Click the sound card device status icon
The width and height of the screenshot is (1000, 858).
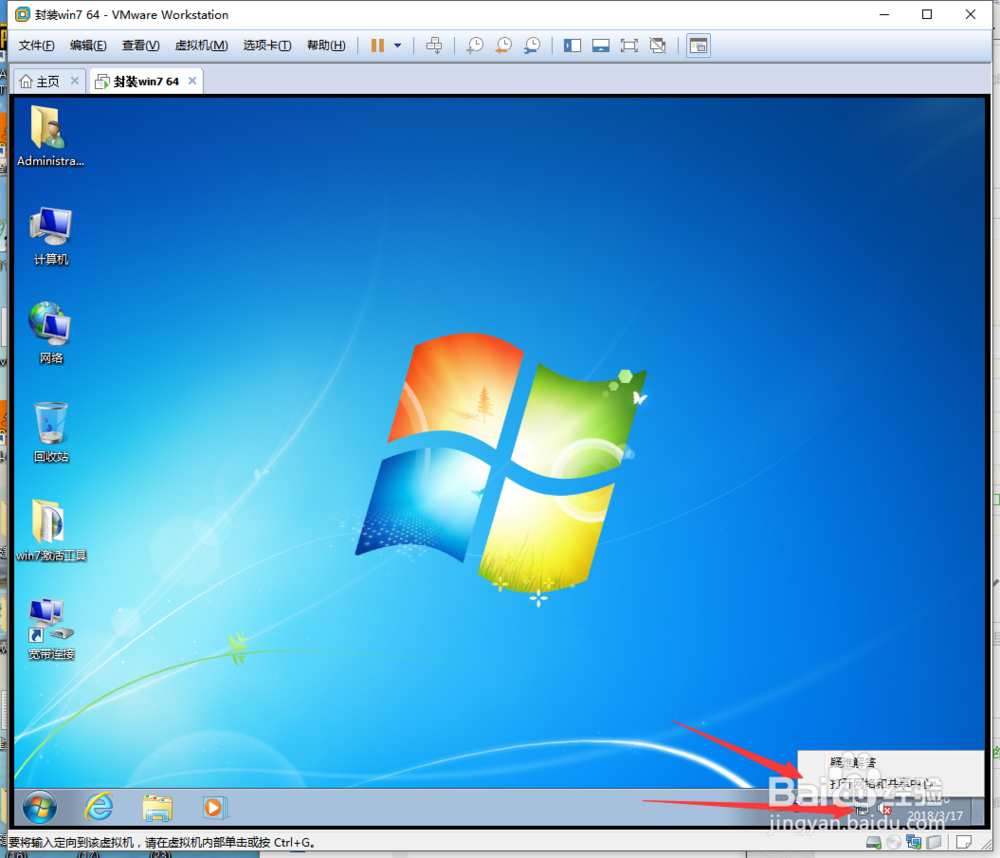click(x=934, y=843)
